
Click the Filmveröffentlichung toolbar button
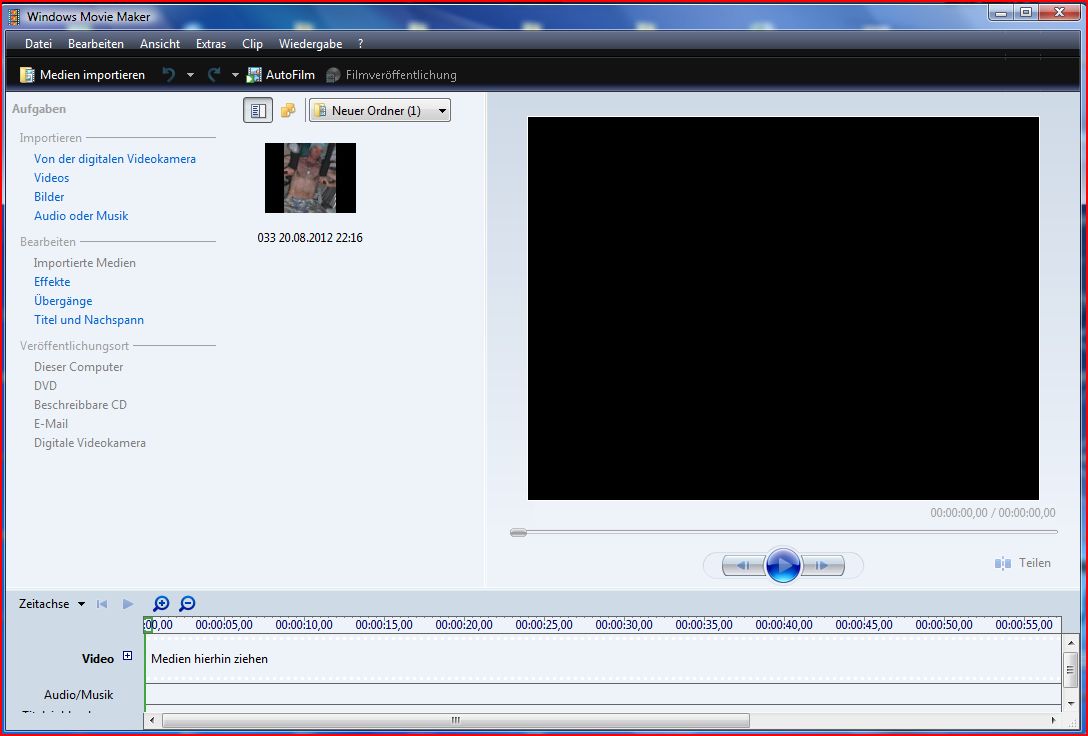click(391, 75)
